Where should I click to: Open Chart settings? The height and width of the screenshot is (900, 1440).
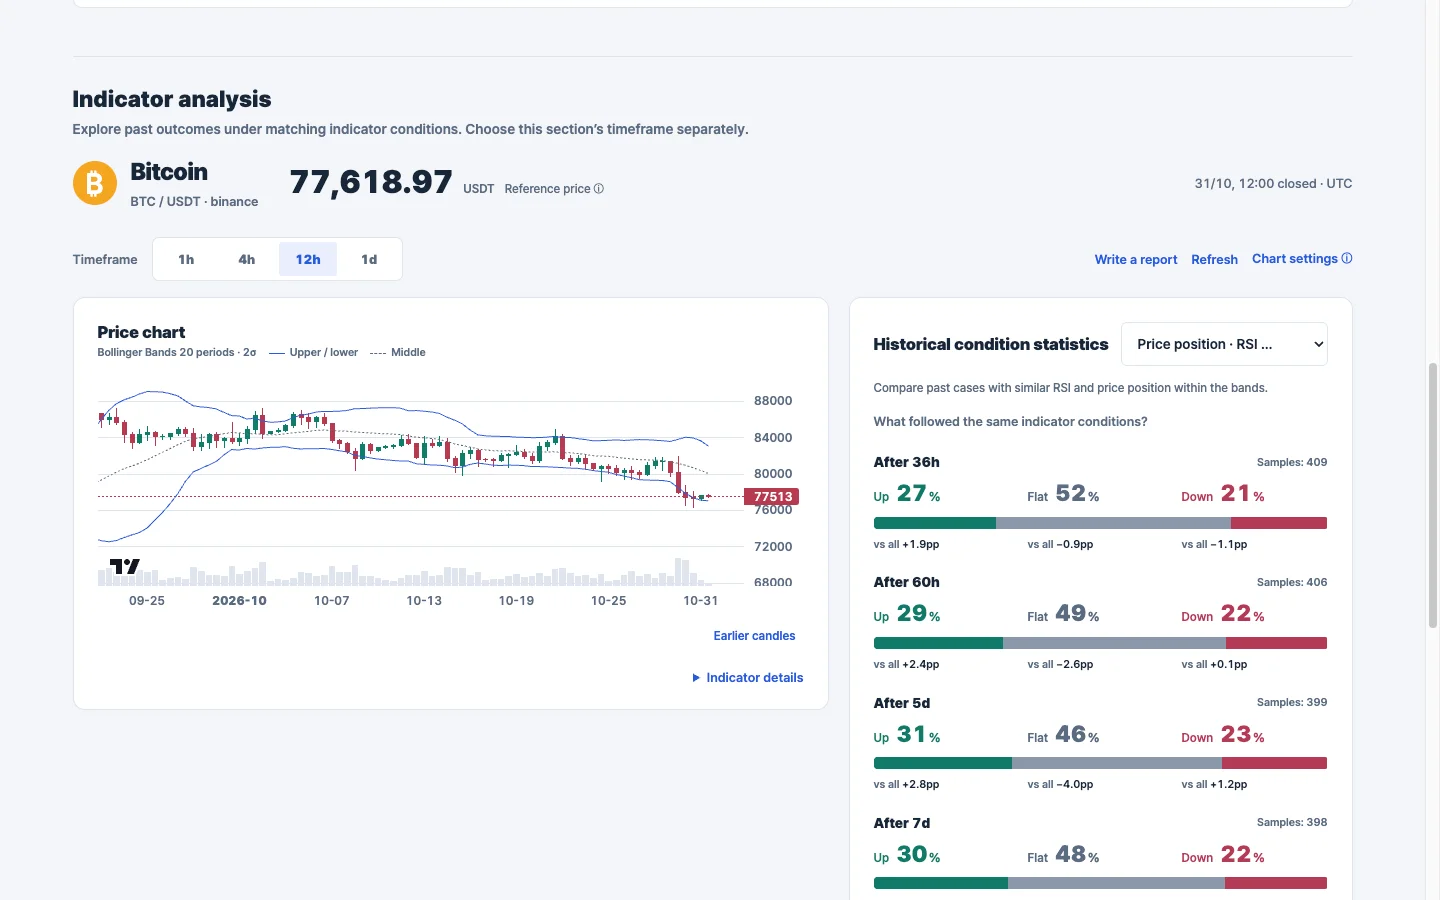click(1295, 258)
